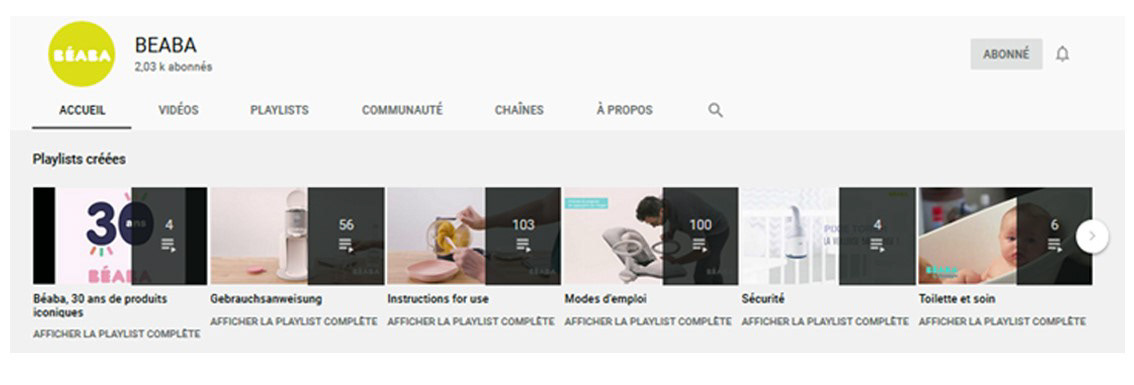Click the 'Gebrauchsanweisung' playlist title
The height and width of the screenshot is (385, 1134).
[266, 299]
